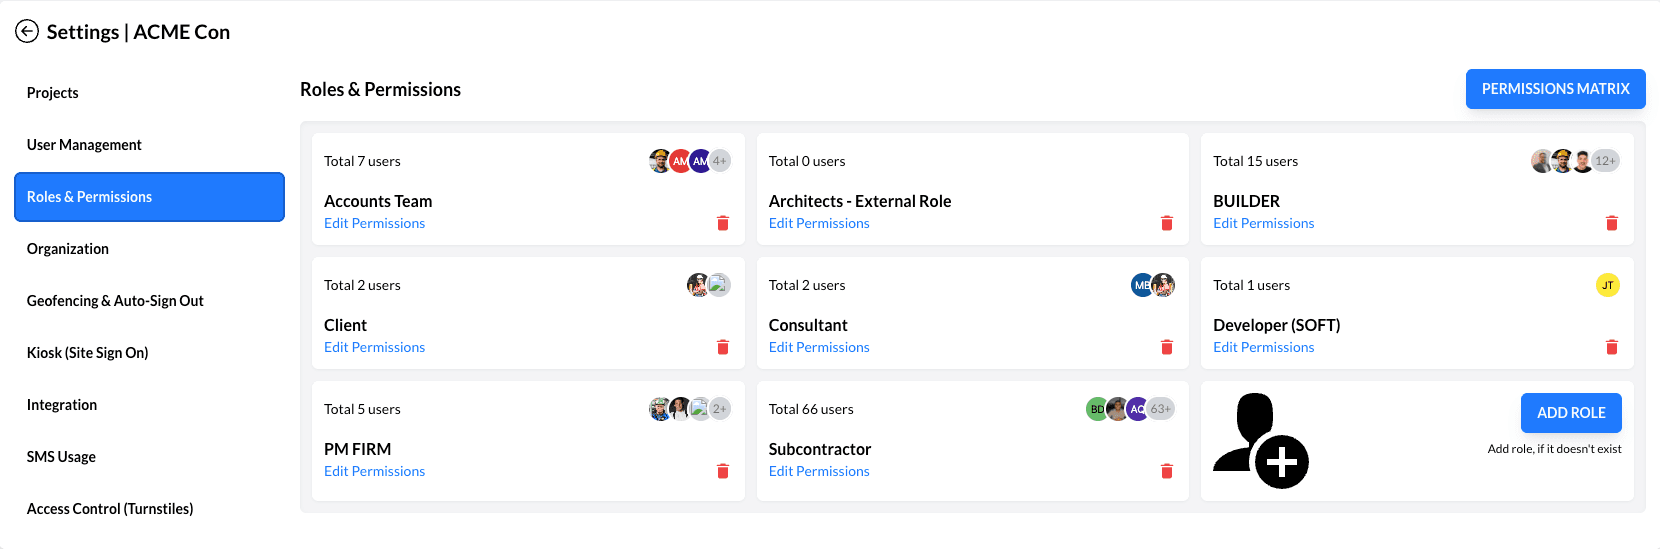Click the add-user silhouette icon

1260,441
